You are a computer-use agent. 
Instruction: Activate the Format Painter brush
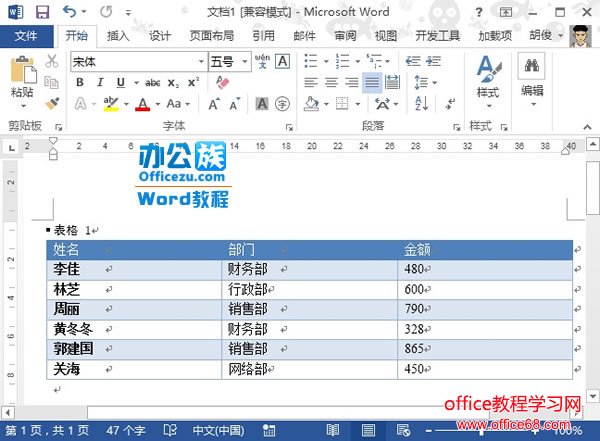52,103
